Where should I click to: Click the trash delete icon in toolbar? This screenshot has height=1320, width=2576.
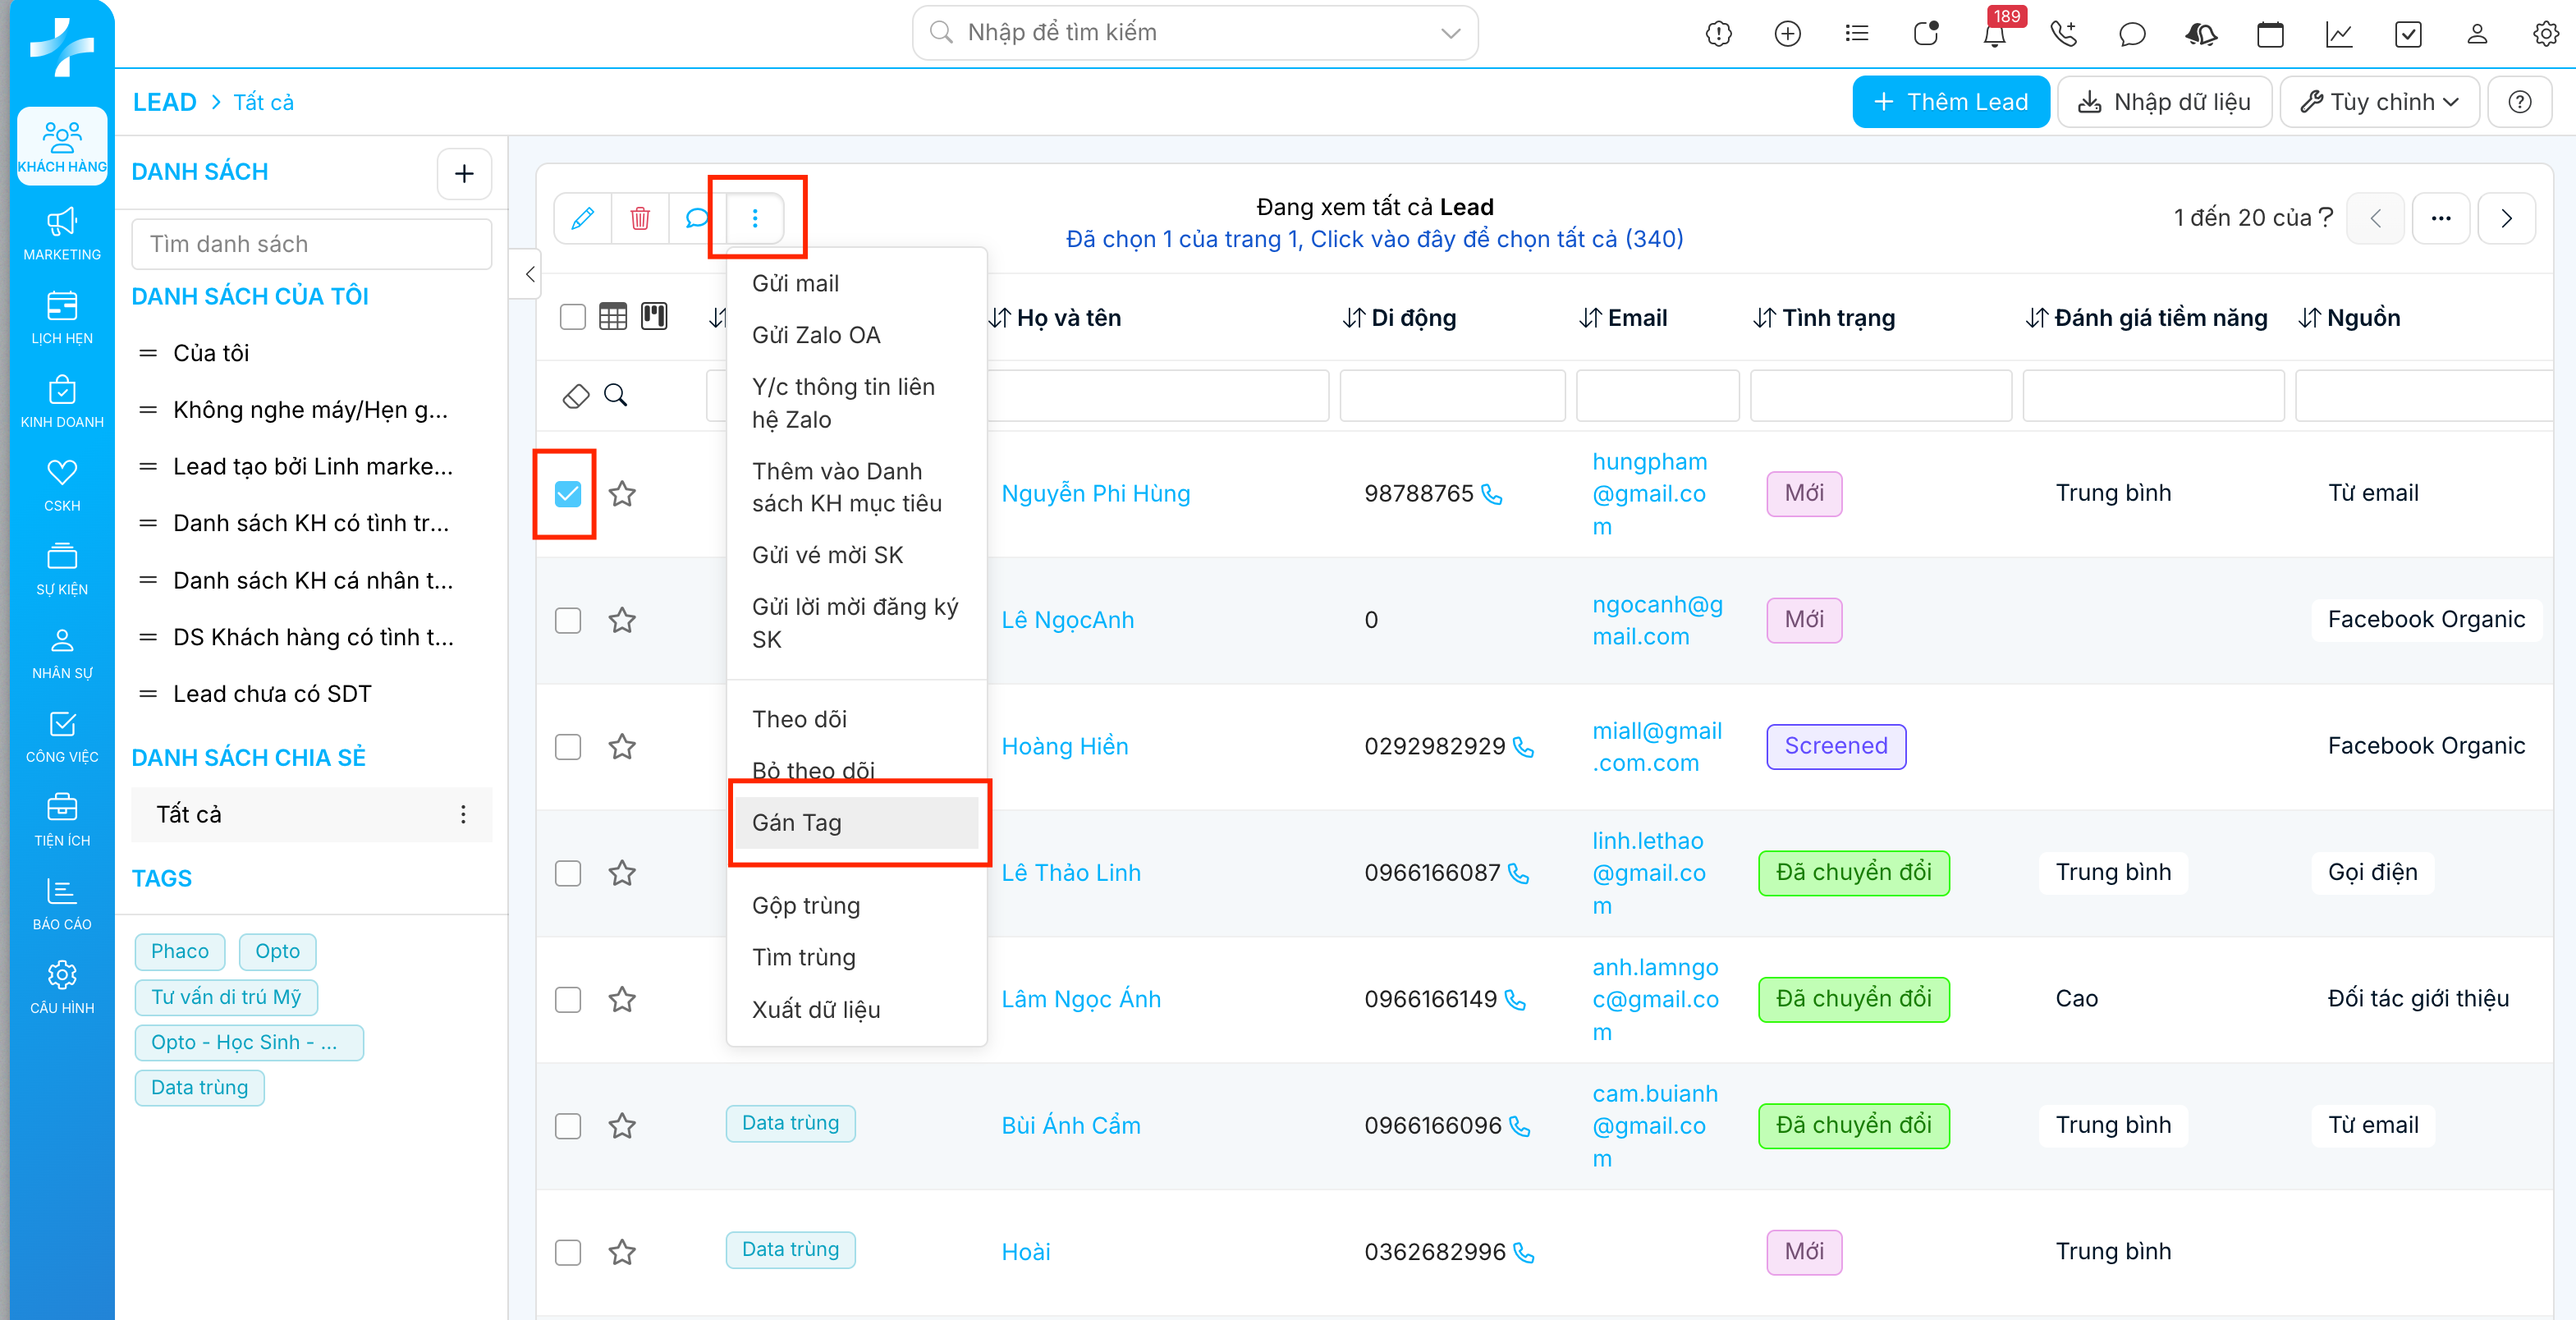[640, 218]
